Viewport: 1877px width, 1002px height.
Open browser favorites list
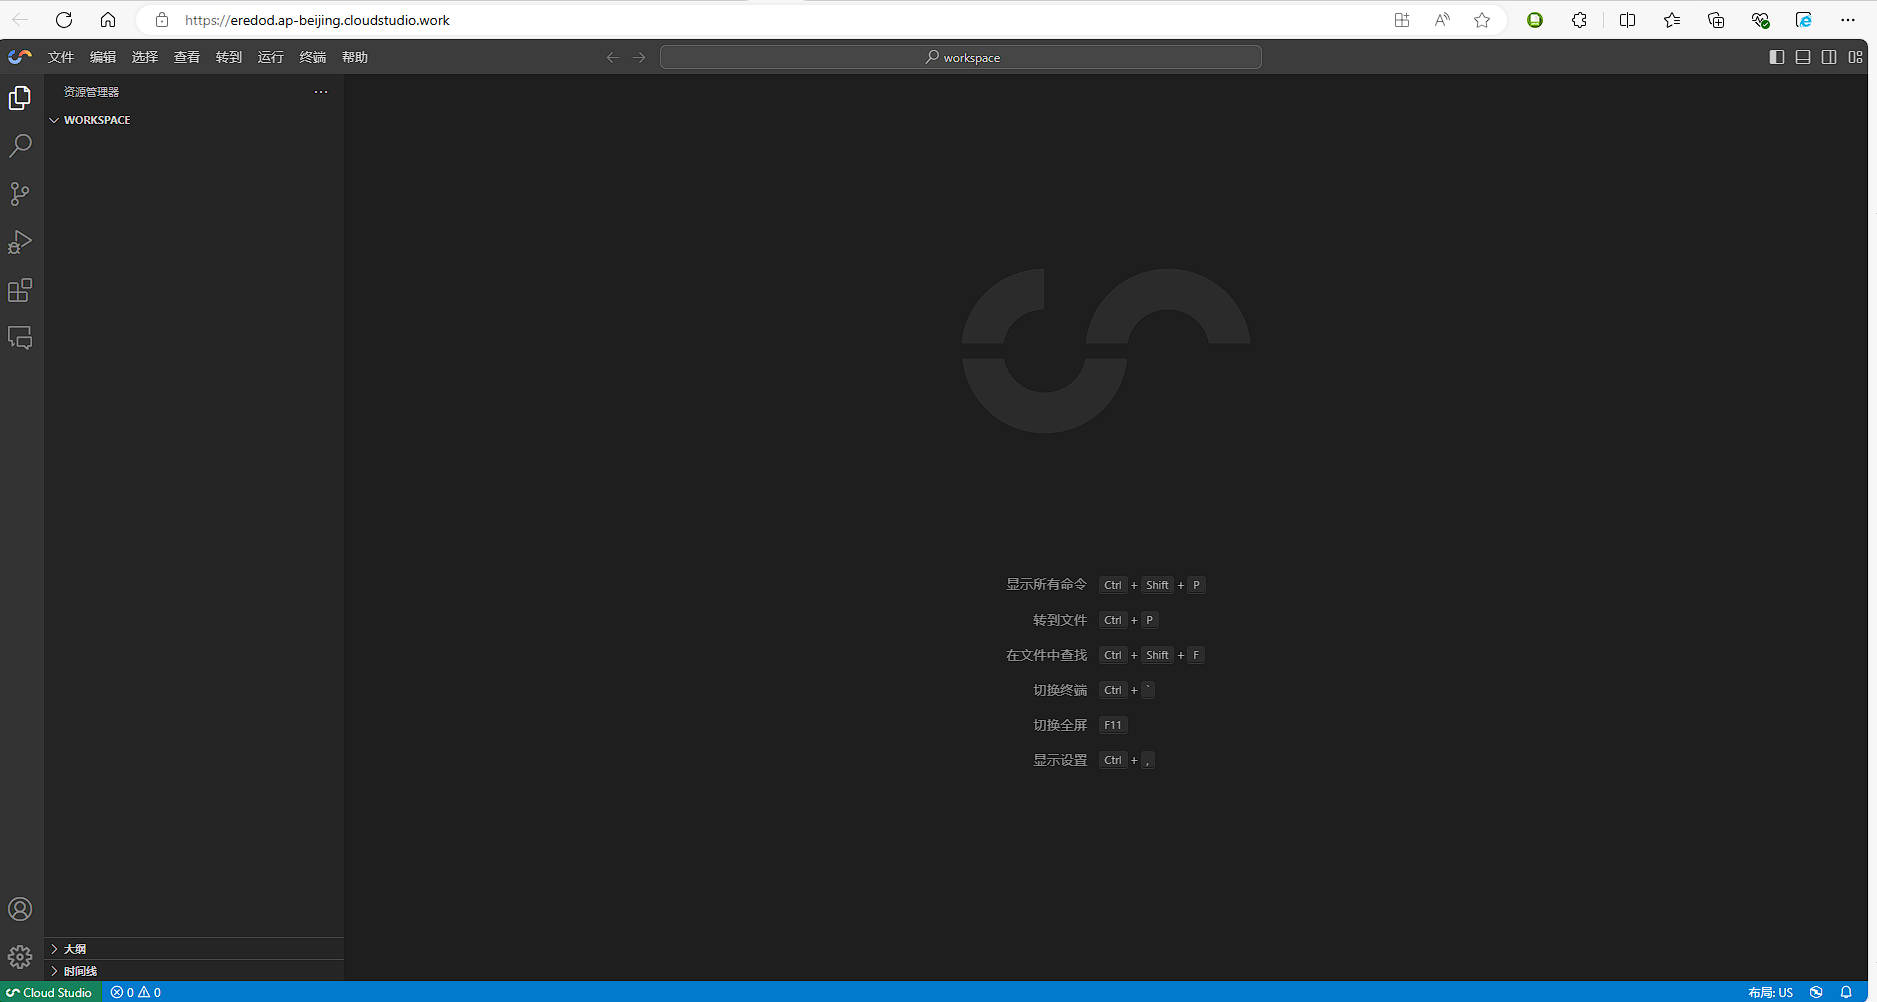pyautogui.click(x=1672, y=20)
